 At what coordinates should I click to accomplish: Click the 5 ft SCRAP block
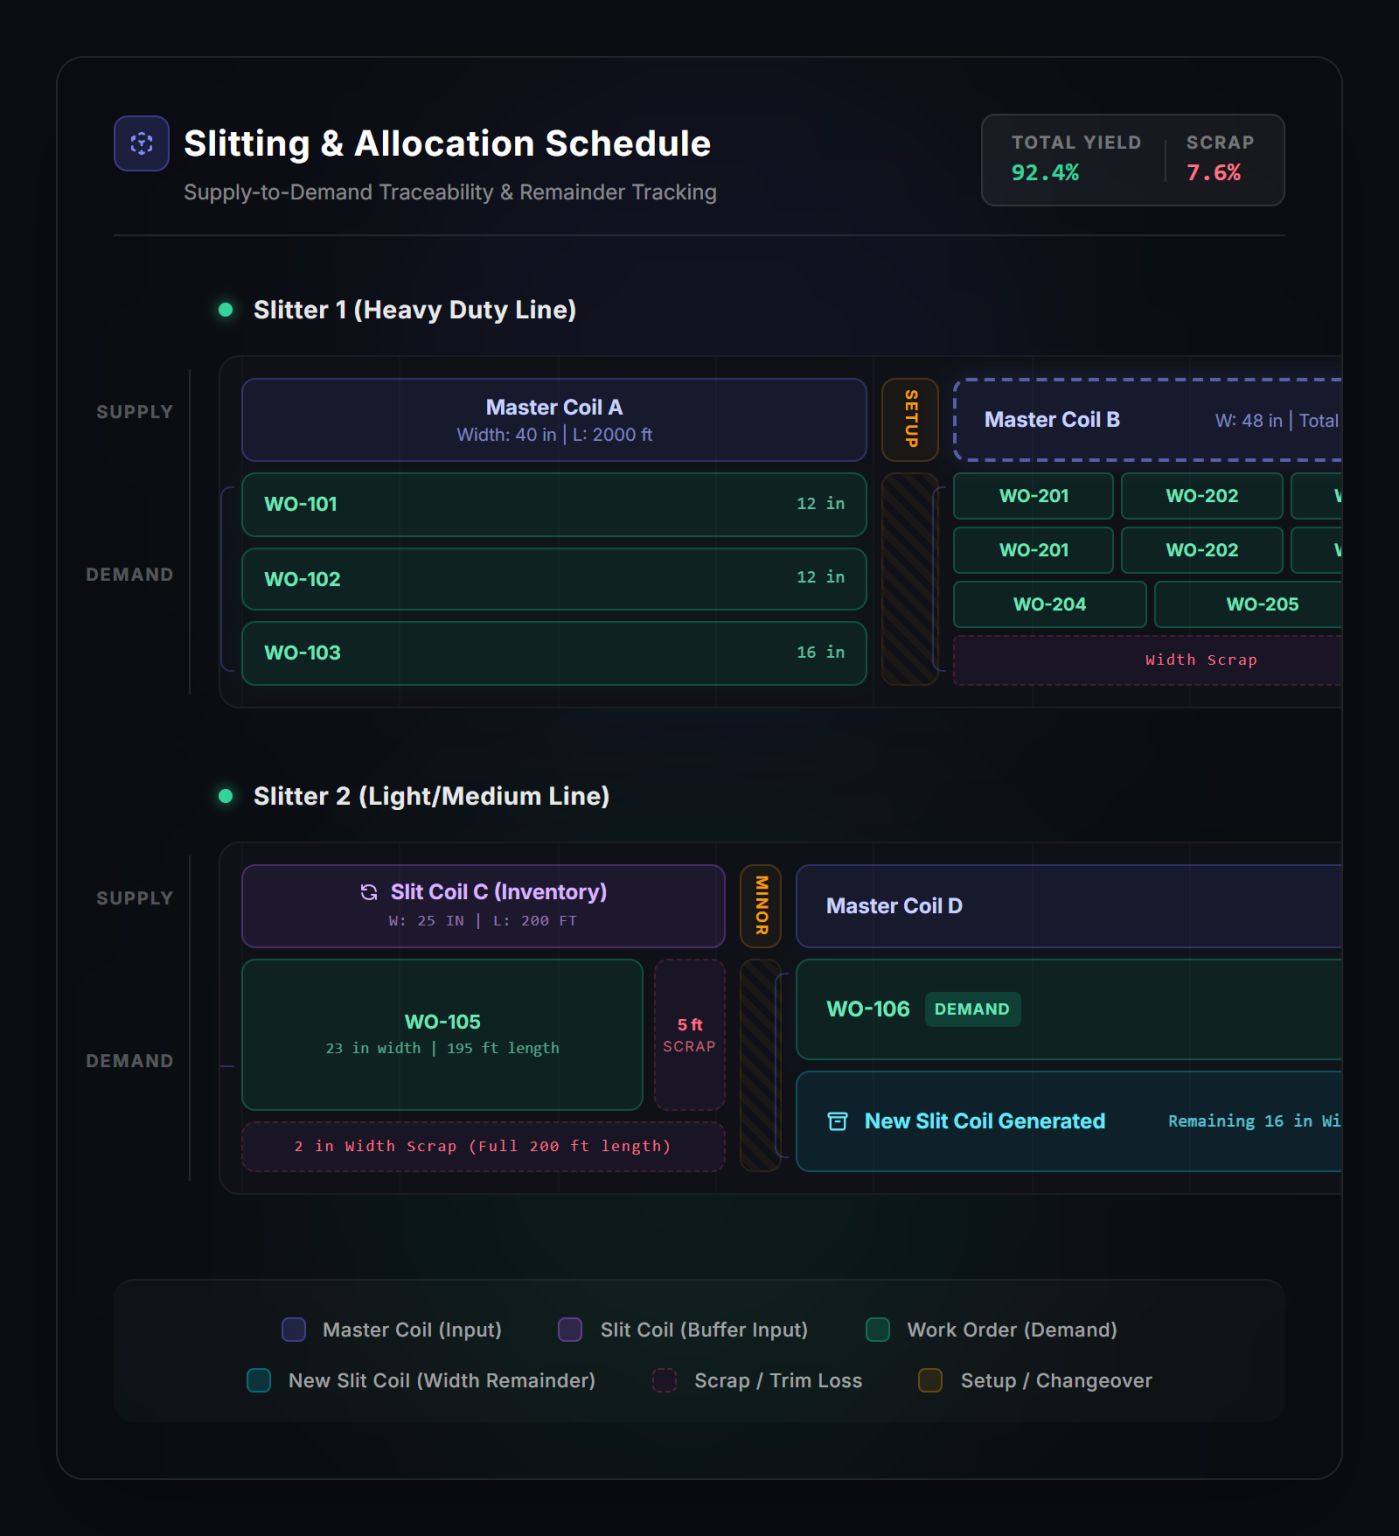pyautogui.click(x=690, y=1035)
